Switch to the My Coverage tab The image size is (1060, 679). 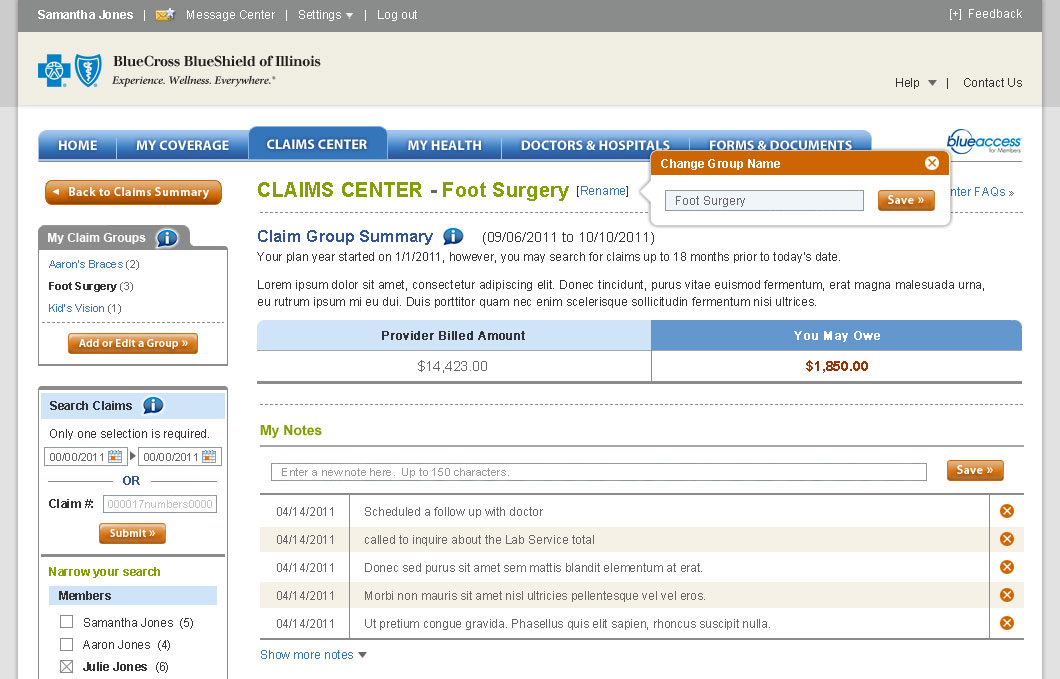(182, 145)
